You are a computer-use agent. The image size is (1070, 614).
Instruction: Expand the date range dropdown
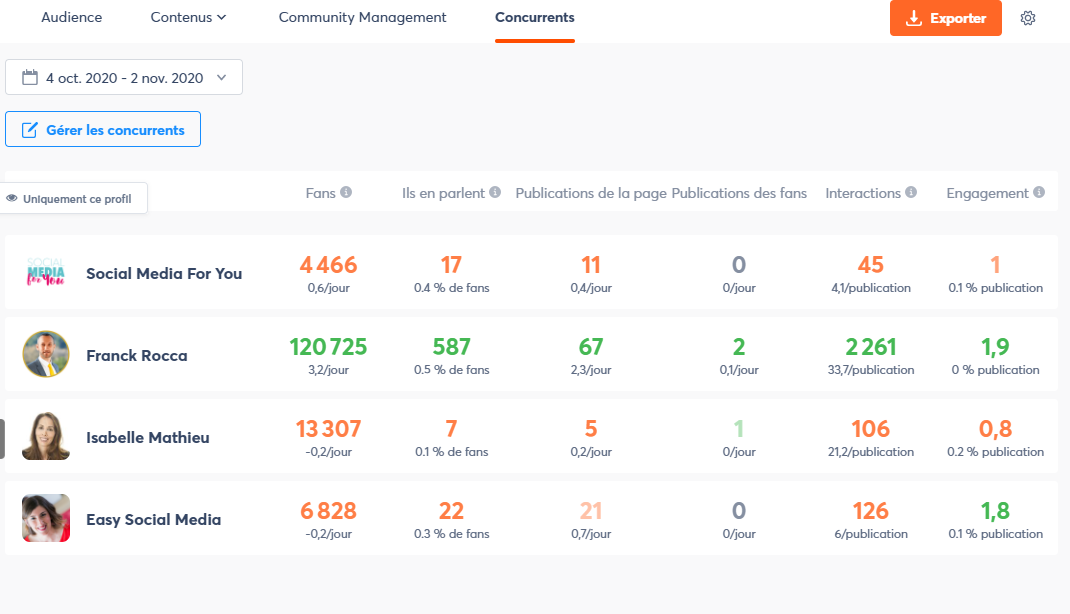click(x=221, y=78)
